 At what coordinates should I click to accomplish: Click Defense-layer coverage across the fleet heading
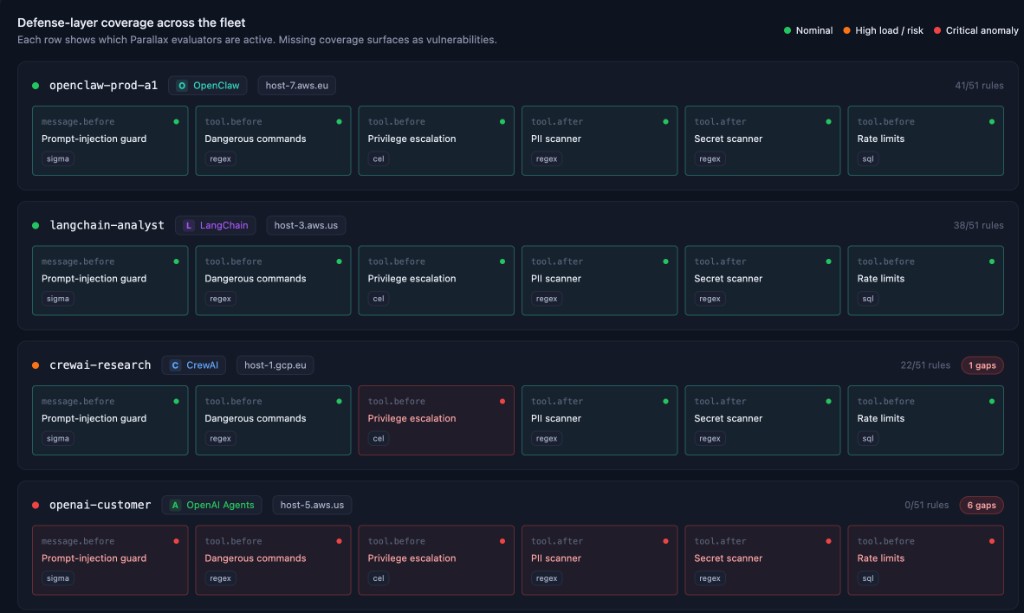click(x=131, y=23)
